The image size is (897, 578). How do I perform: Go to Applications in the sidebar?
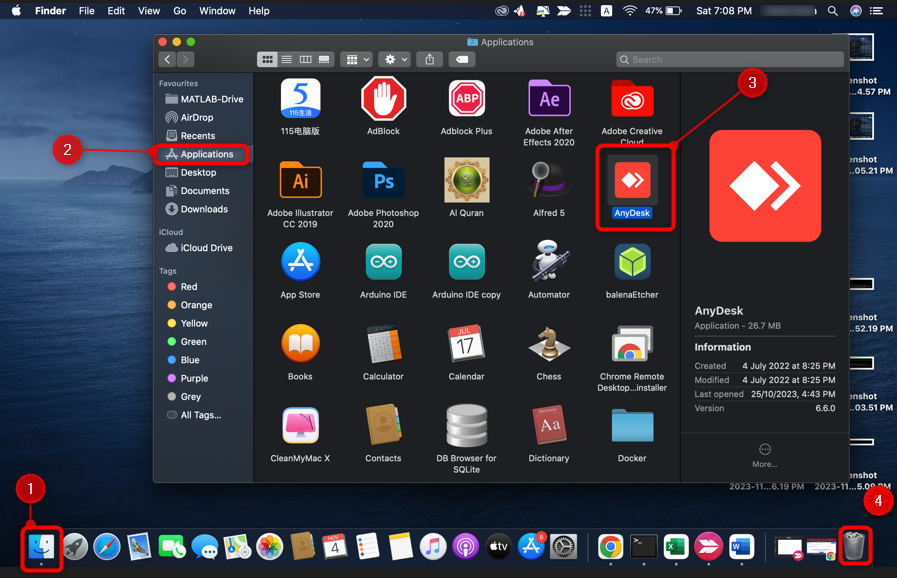click(x=206, y=154)
